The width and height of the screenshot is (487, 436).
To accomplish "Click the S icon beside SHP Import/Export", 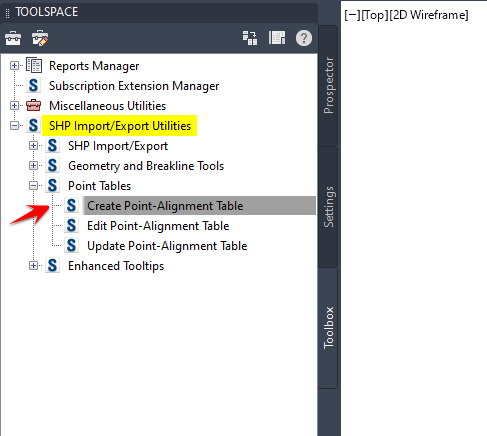I will [52, 145].
